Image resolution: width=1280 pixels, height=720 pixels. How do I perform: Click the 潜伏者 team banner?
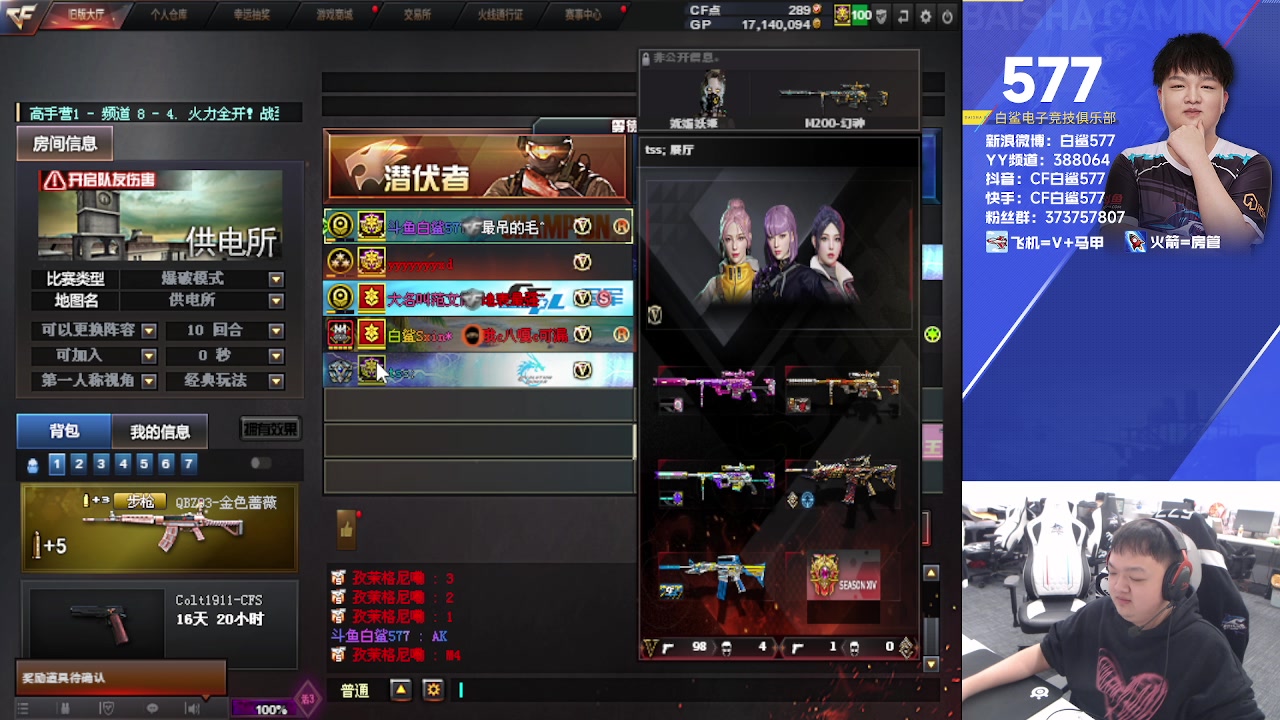tap(477, 167)
